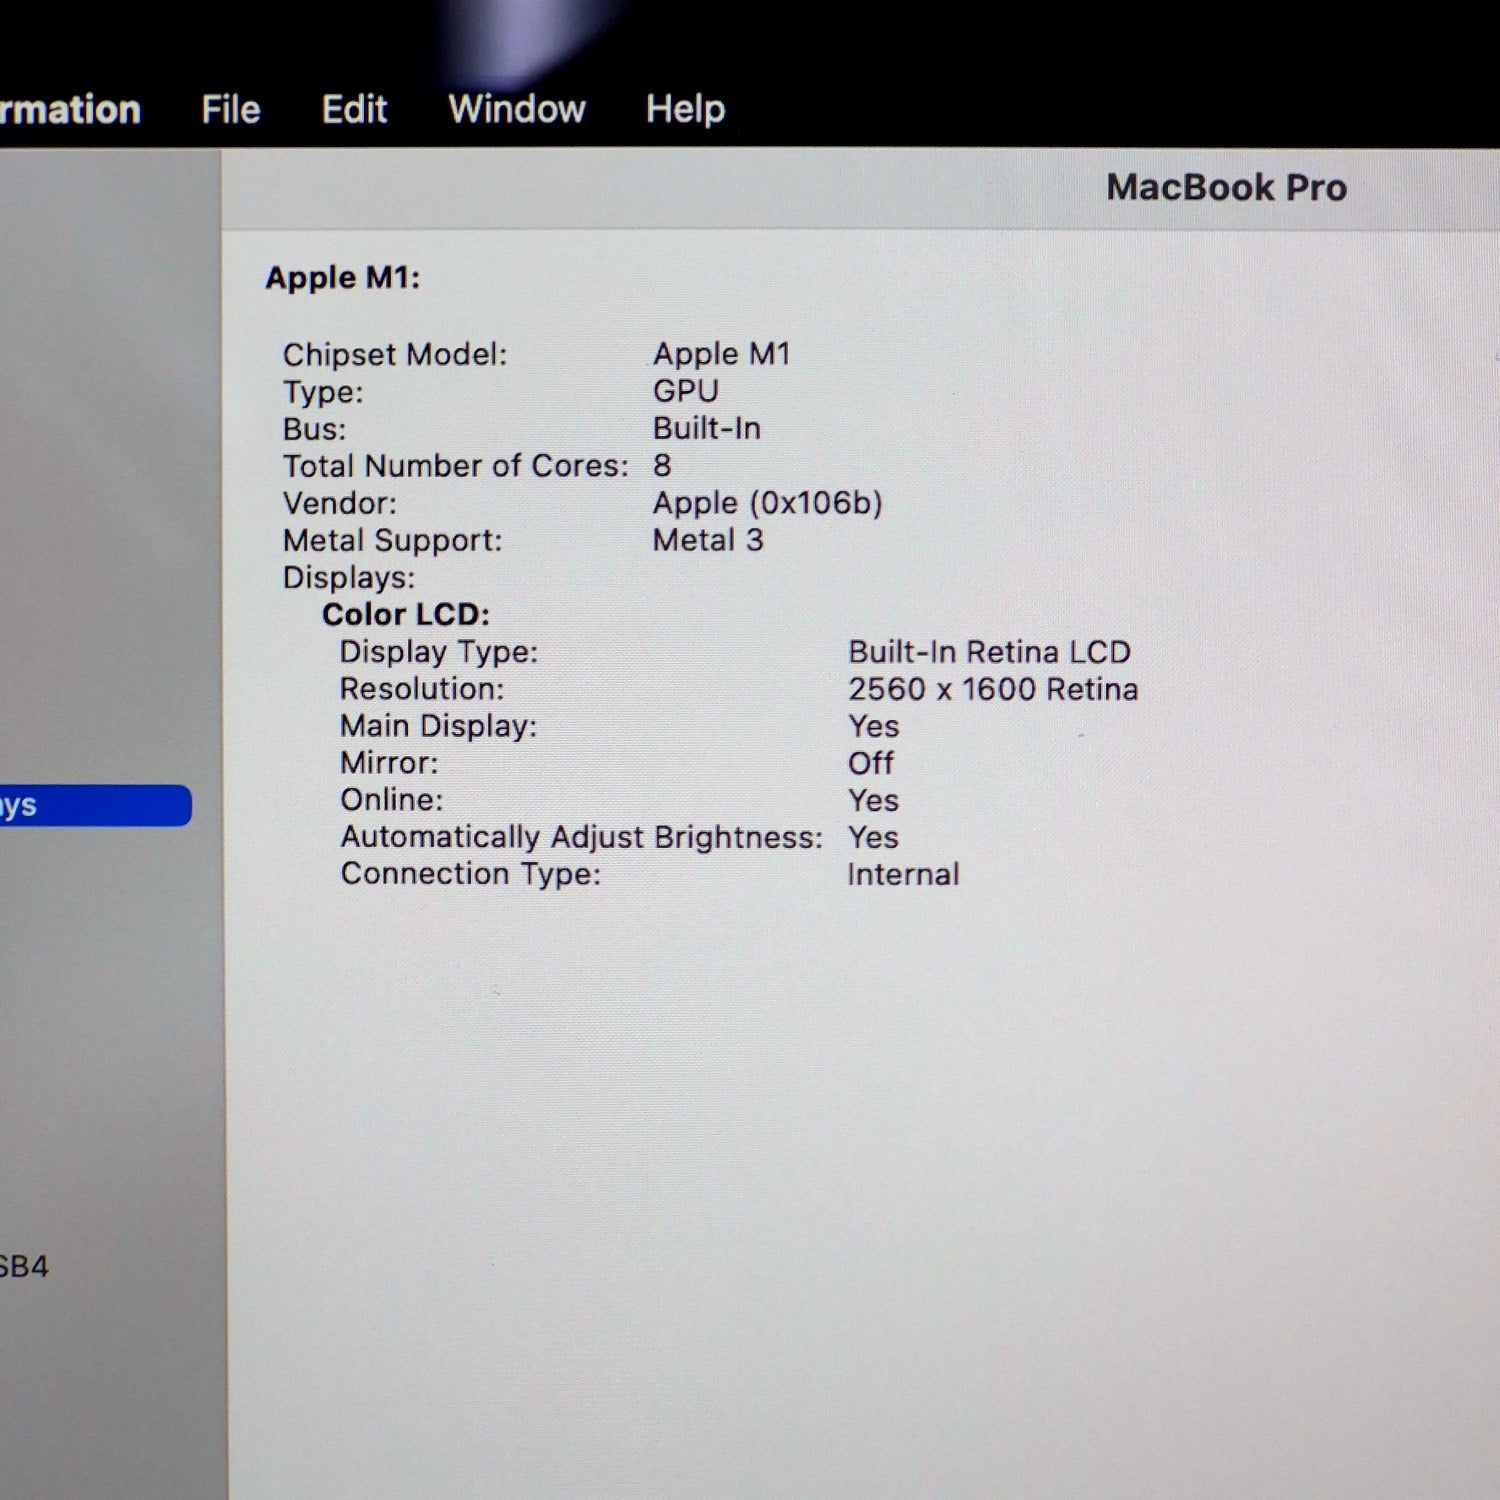This screenshot has width=1500, height=1500.
Task: Open the Window menu
Action: coord(516,109)
